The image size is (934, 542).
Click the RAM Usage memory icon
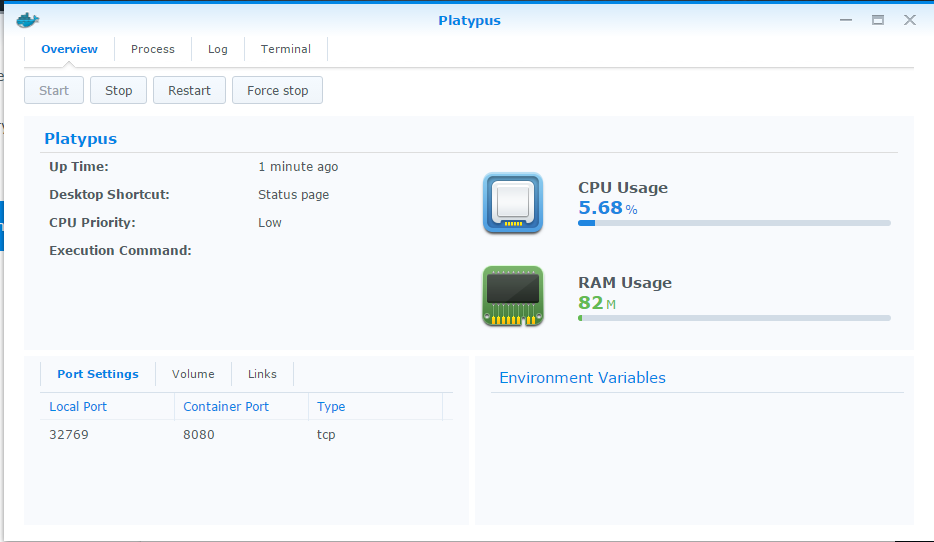[x=512, y=296]
